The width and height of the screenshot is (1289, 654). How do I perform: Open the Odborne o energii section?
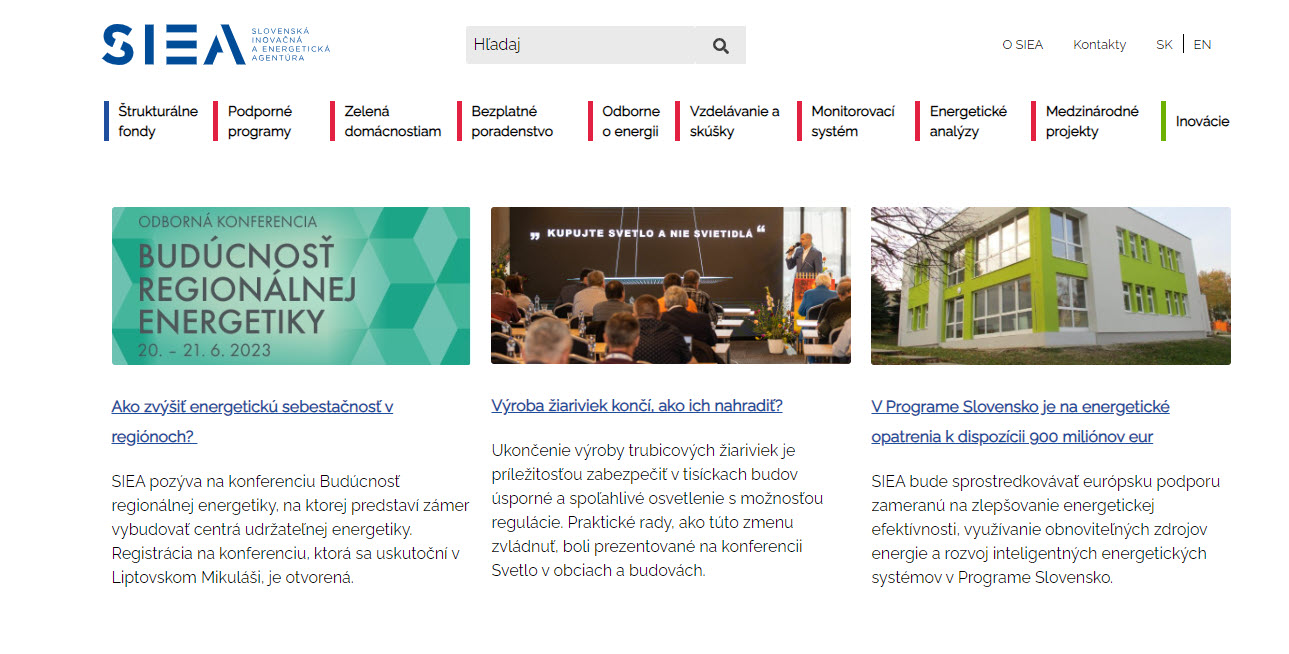(x=628, y=121)
